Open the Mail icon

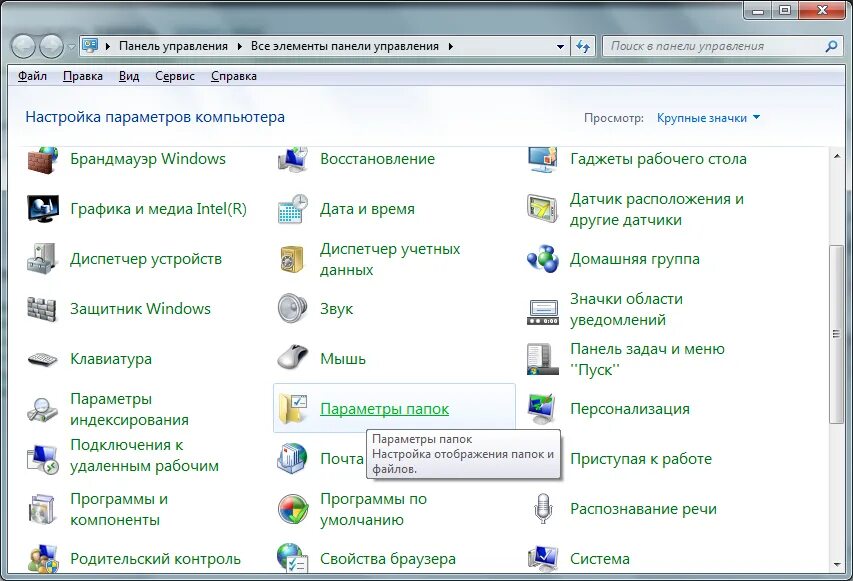click(x=293, y=459)
